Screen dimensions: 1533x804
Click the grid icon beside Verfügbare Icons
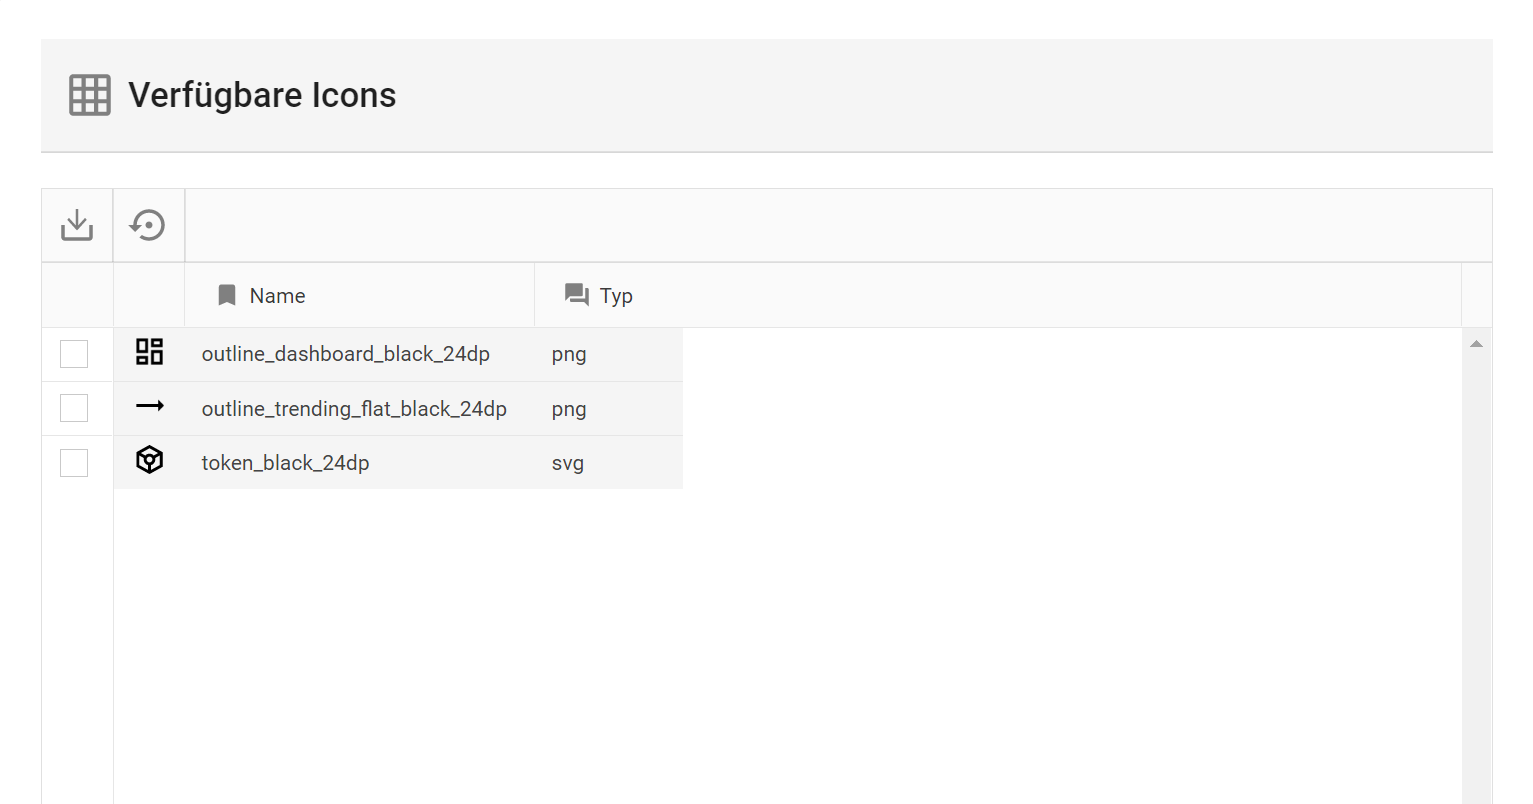pos(90,95)
